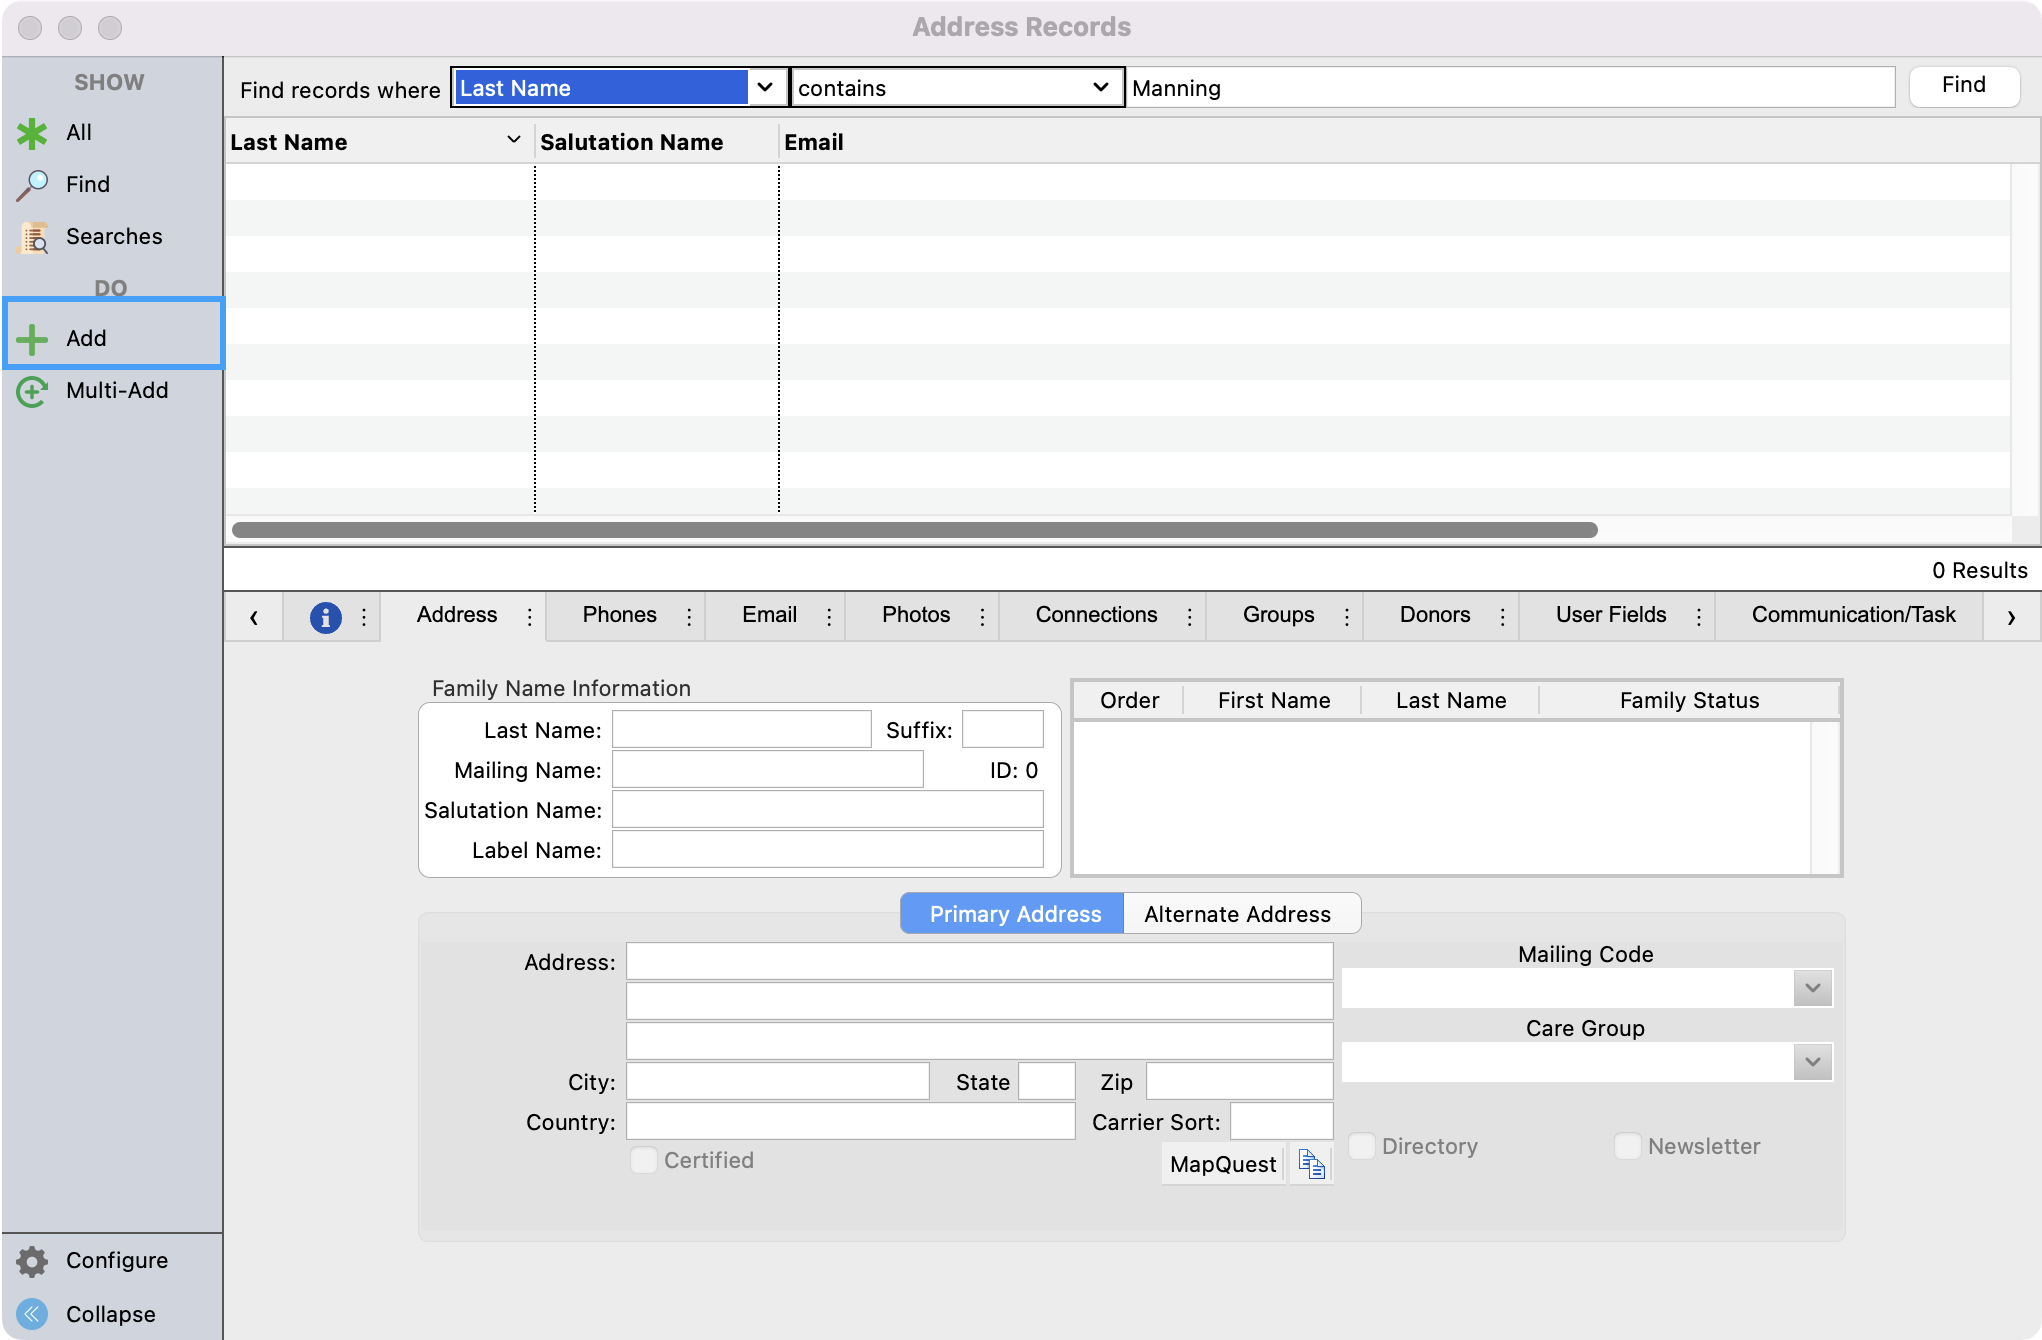Open the Last Name search field dropdown

765,87
